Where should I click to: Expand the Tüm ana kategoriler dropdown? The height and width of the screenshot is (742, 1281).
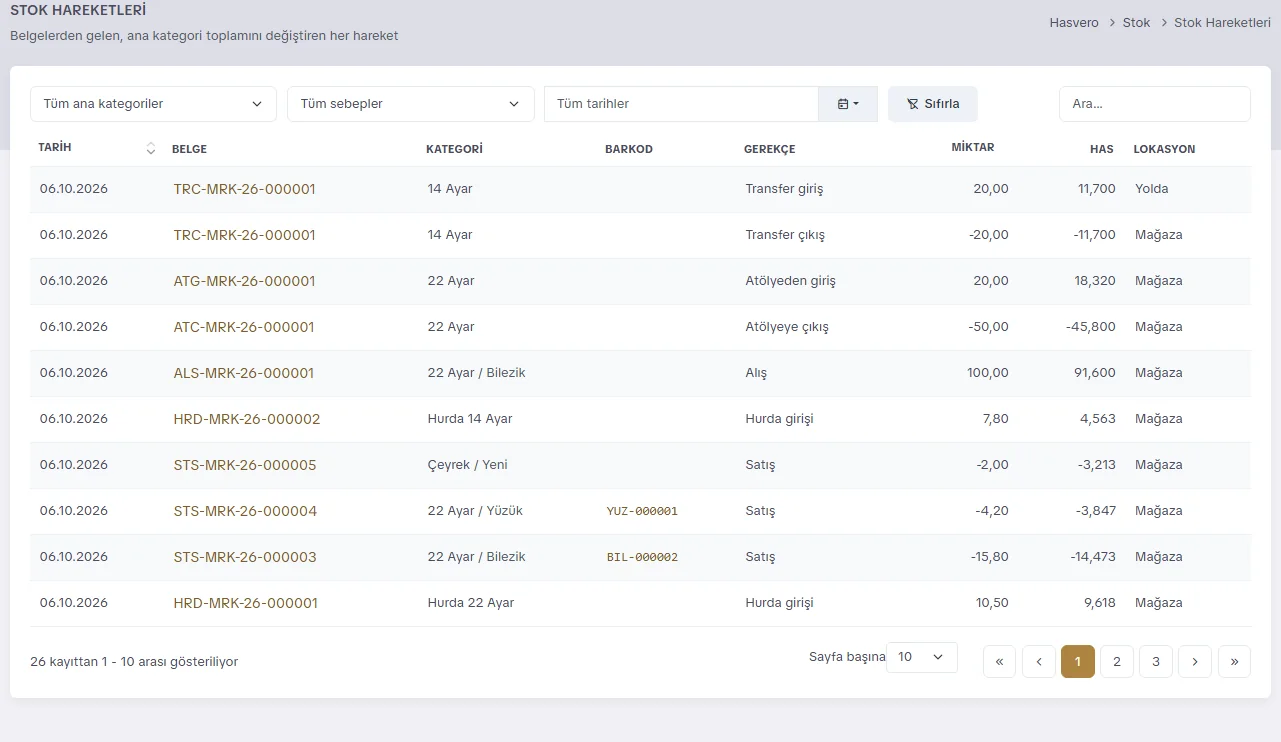coord(153,104)
